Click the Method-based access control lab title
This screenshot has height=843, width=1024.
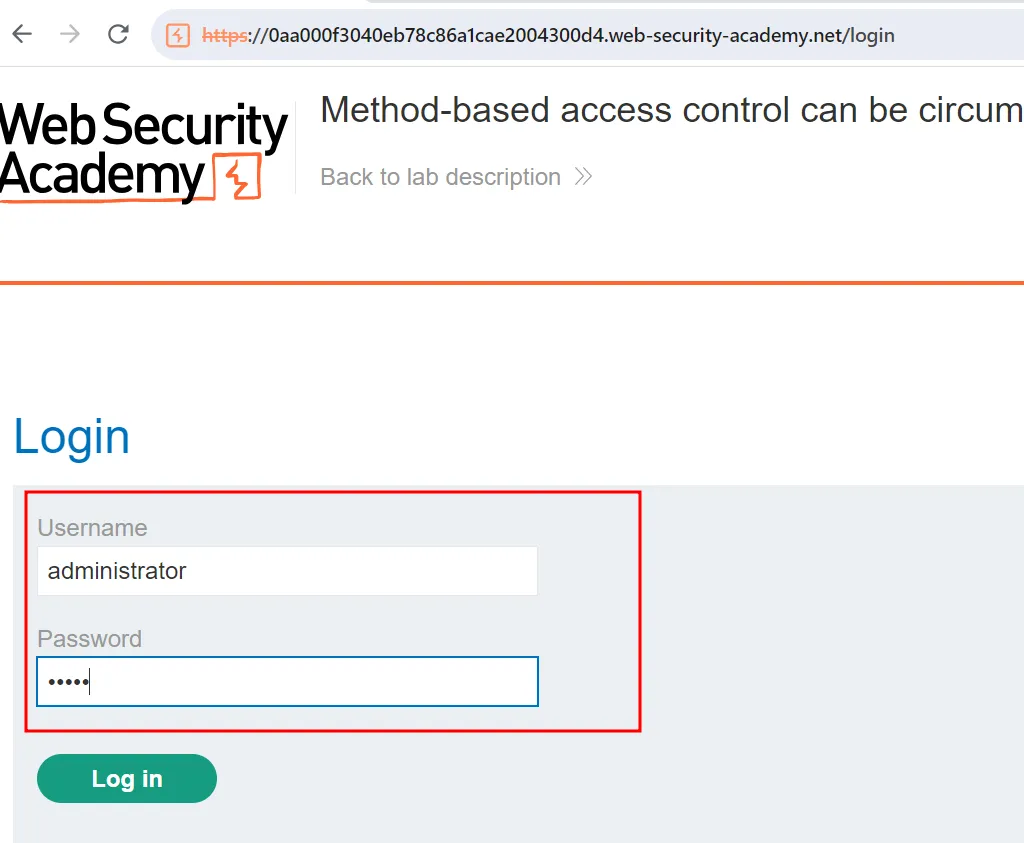click(x=670, y=110)
